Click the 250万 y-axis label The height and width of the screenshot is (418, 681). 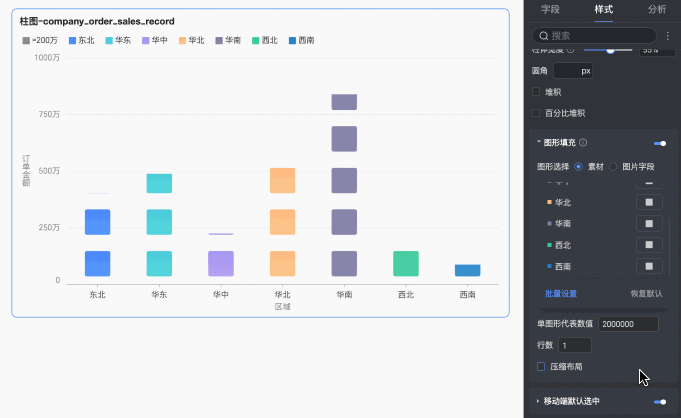coord(49,227)
